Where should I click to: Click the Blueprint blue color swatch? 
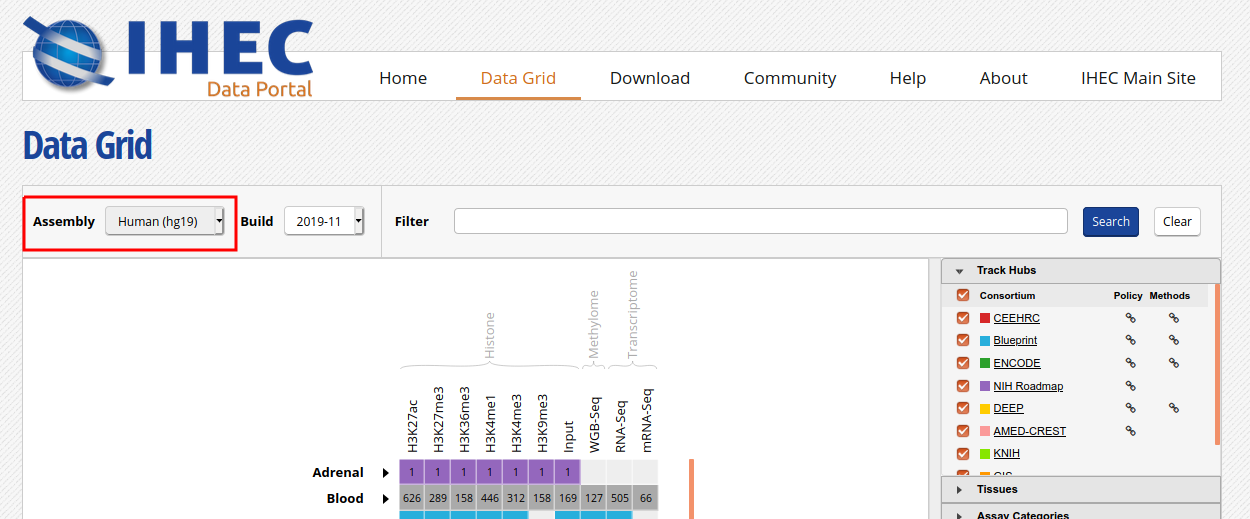(x=985, y=341)
